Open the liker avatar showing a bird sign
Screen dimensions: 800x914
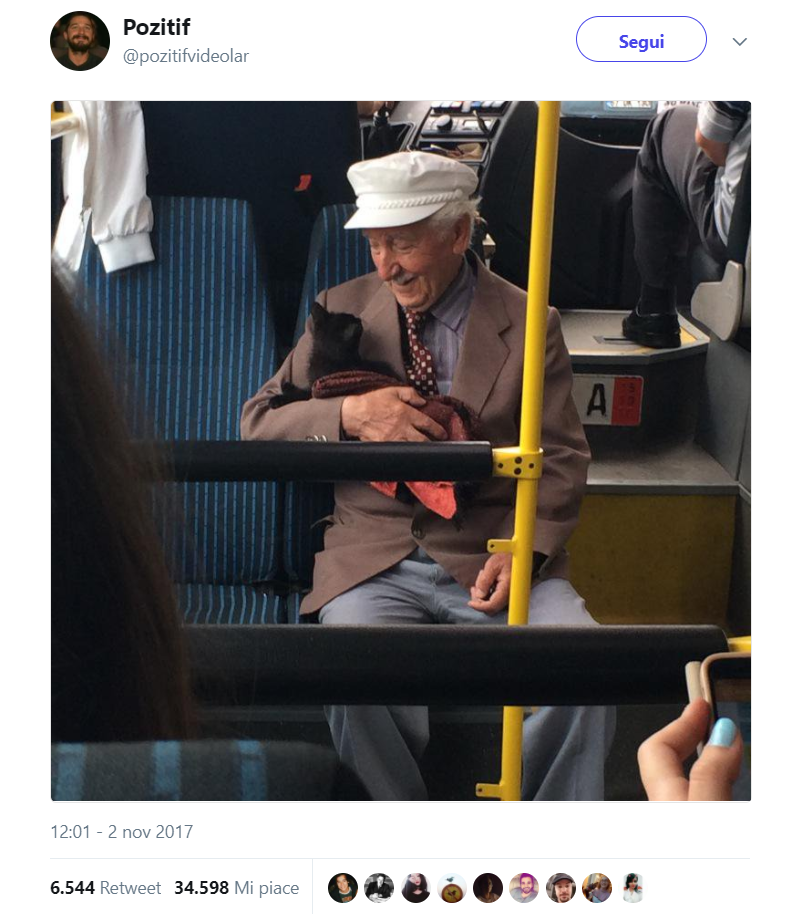point(452,888)
